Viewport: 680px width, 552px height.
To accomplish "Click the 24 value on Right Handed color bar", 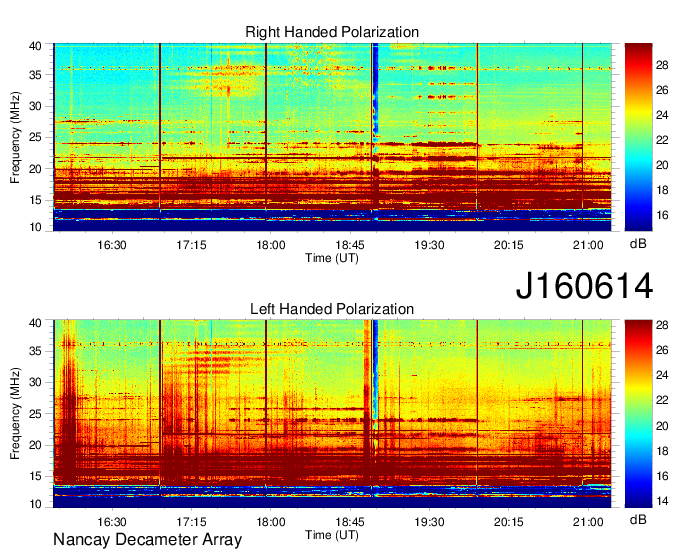I will click(x=662, y=115).
